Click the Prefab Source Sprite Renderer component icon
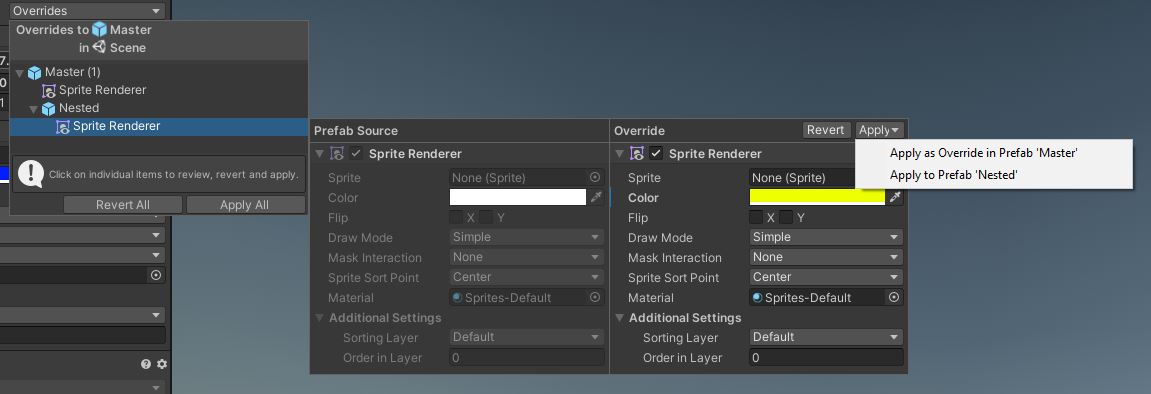The width and height of the screenshot is (1151, 394). 337,153
